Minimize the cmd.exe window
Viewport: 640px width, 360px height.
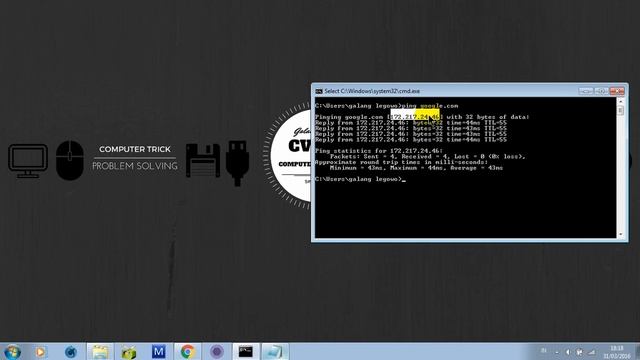(x=586, y=91)
